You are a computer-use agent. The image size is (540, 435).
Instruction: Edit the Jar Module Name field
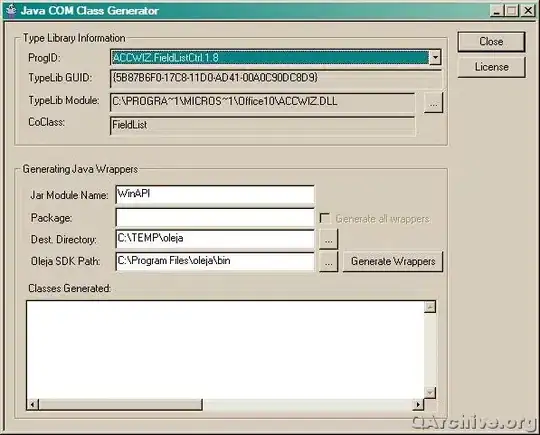(x=215, y=195)
